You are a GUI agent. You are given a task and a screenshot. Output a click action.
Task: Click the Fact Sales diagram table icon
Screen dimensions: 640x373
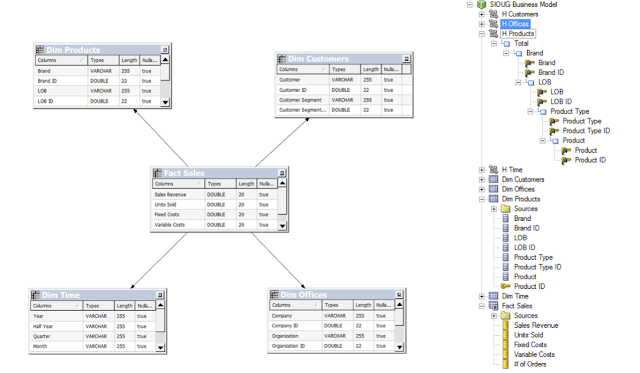[x=157, y=173]
